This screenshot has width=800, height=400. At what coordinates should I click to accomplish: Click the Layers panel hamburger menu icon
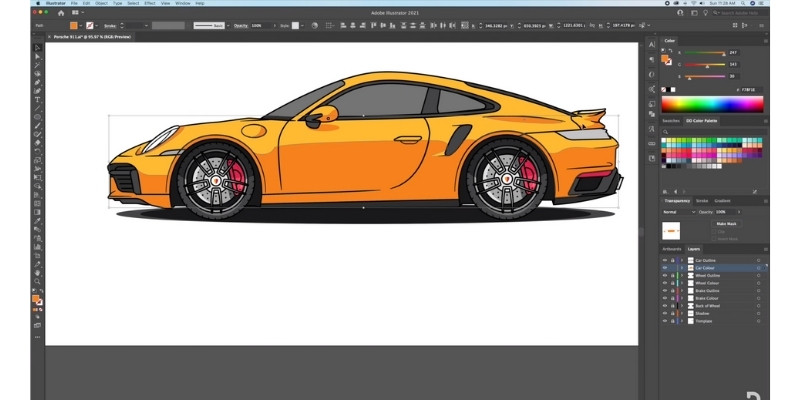pos(765,249)
